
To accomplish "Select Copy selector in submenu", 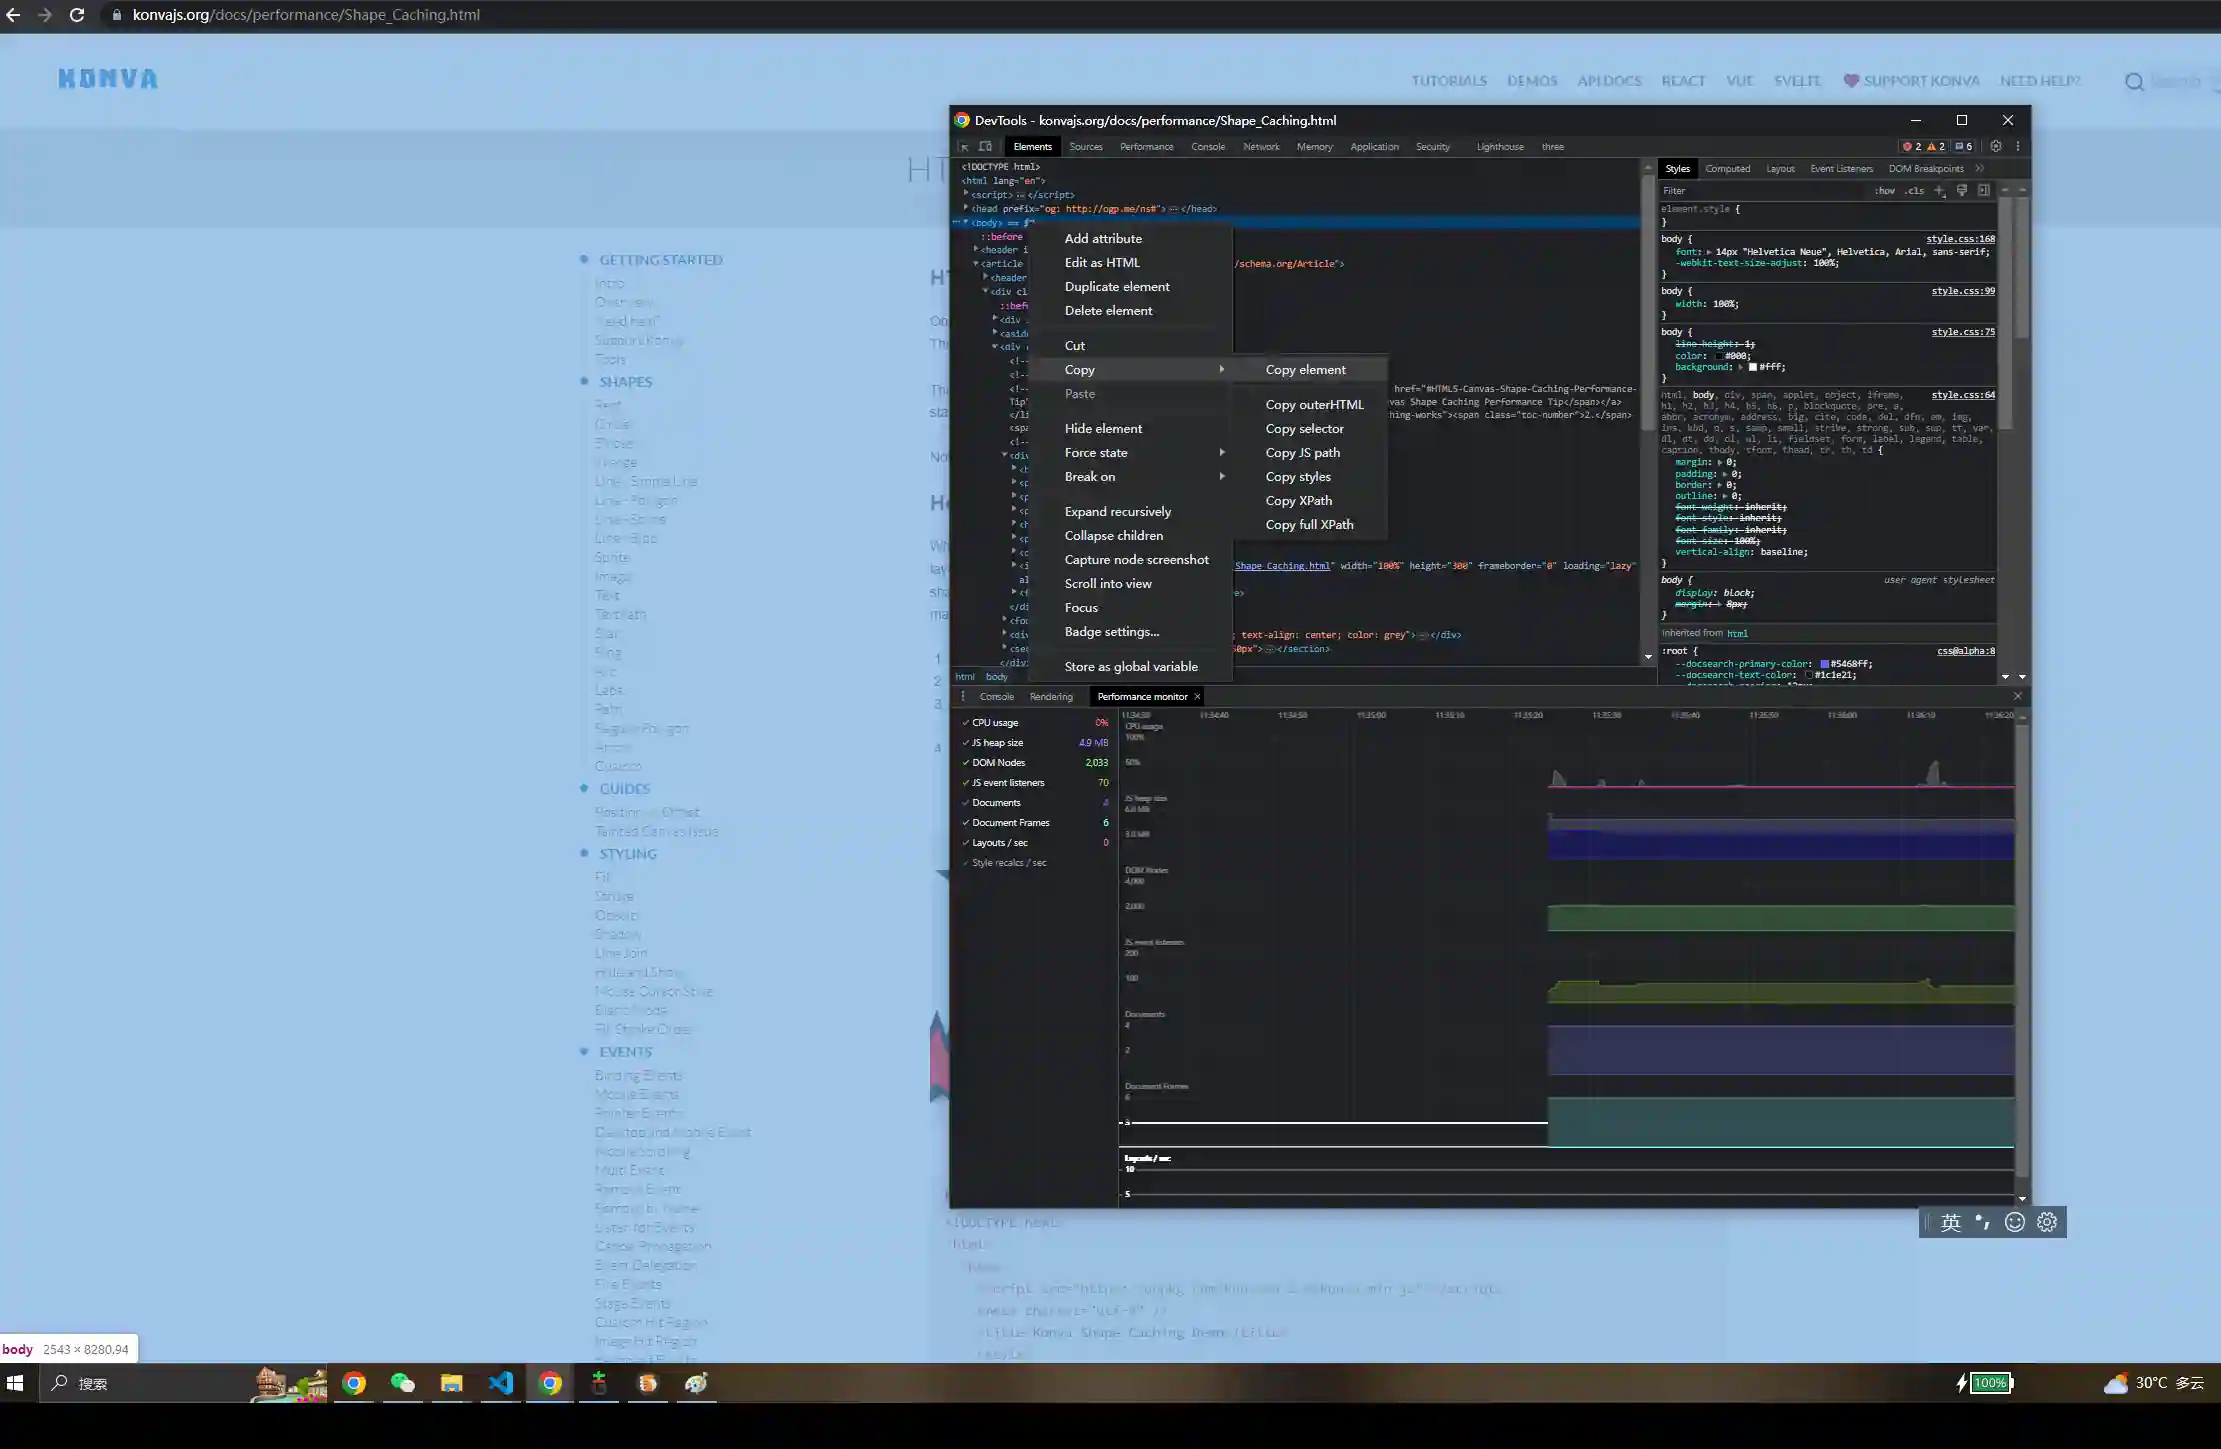I will [1305, 428].
